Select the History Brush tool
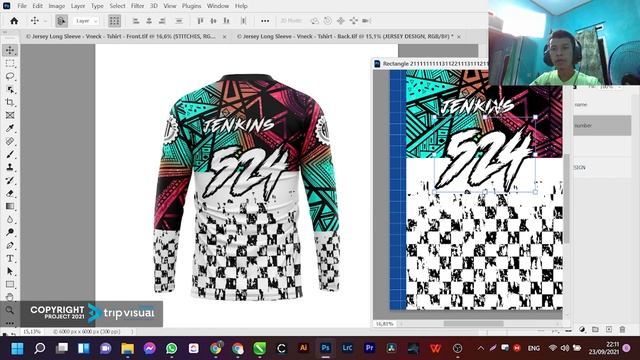The image size is (640, 360). point(10,180)
